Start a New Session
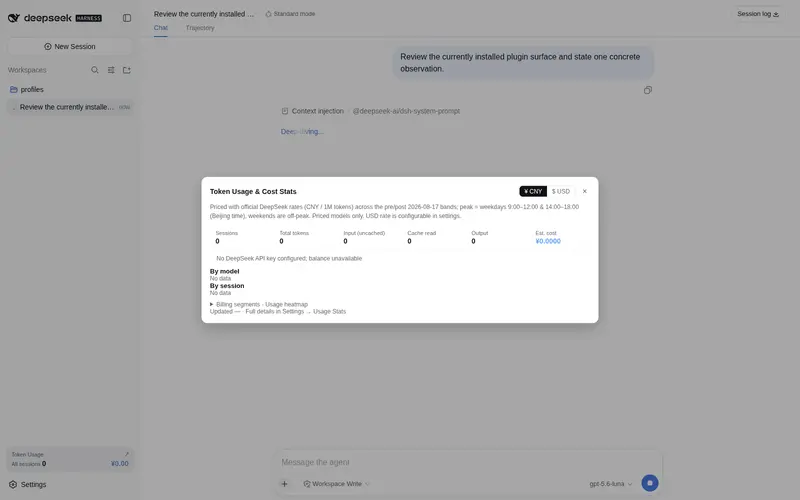 coord(70,46)
